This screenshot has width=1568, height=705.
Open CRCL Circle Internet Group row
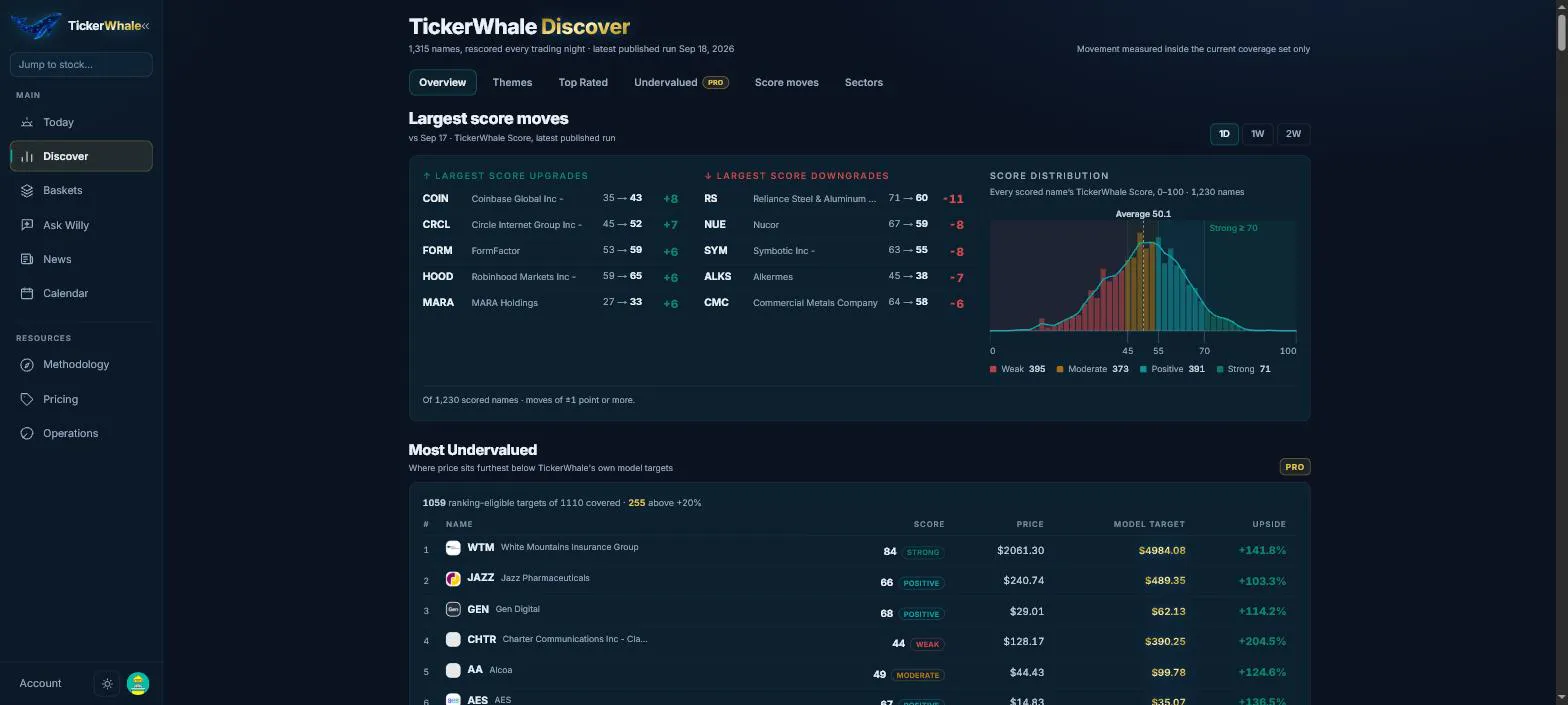coord(550,224)
